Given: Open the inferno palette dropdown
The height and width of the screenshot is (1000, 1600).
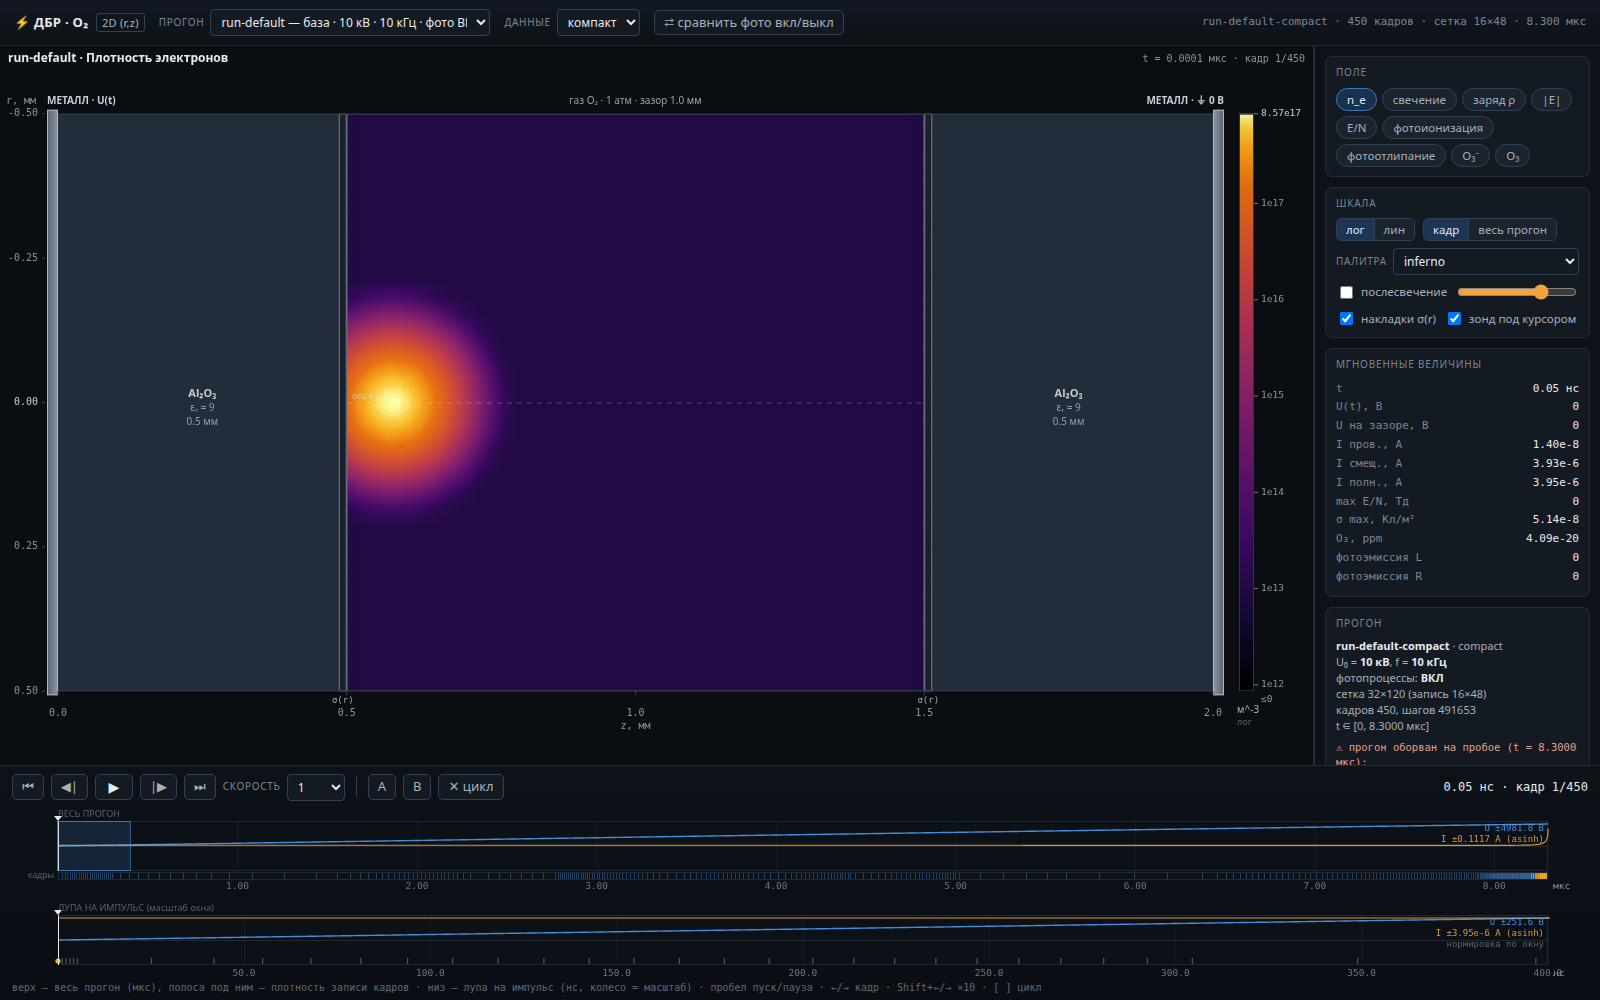Looking at the screenshot, I should pos(1486,261).
